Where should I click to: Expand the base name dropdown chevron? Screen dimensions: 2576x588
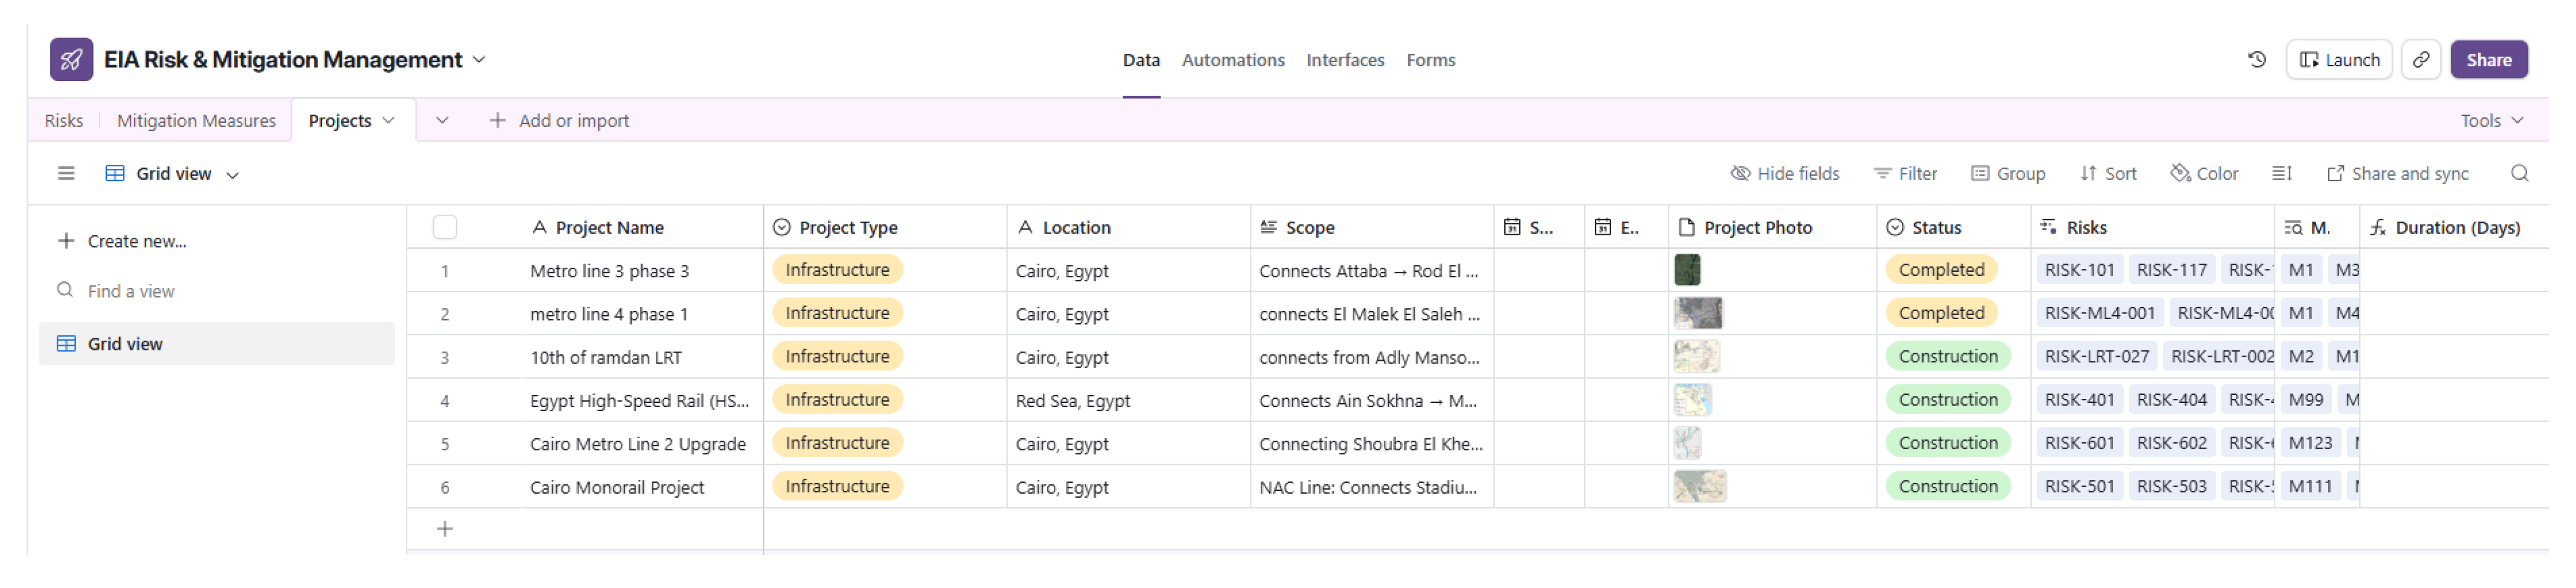(x=479, y=60)
